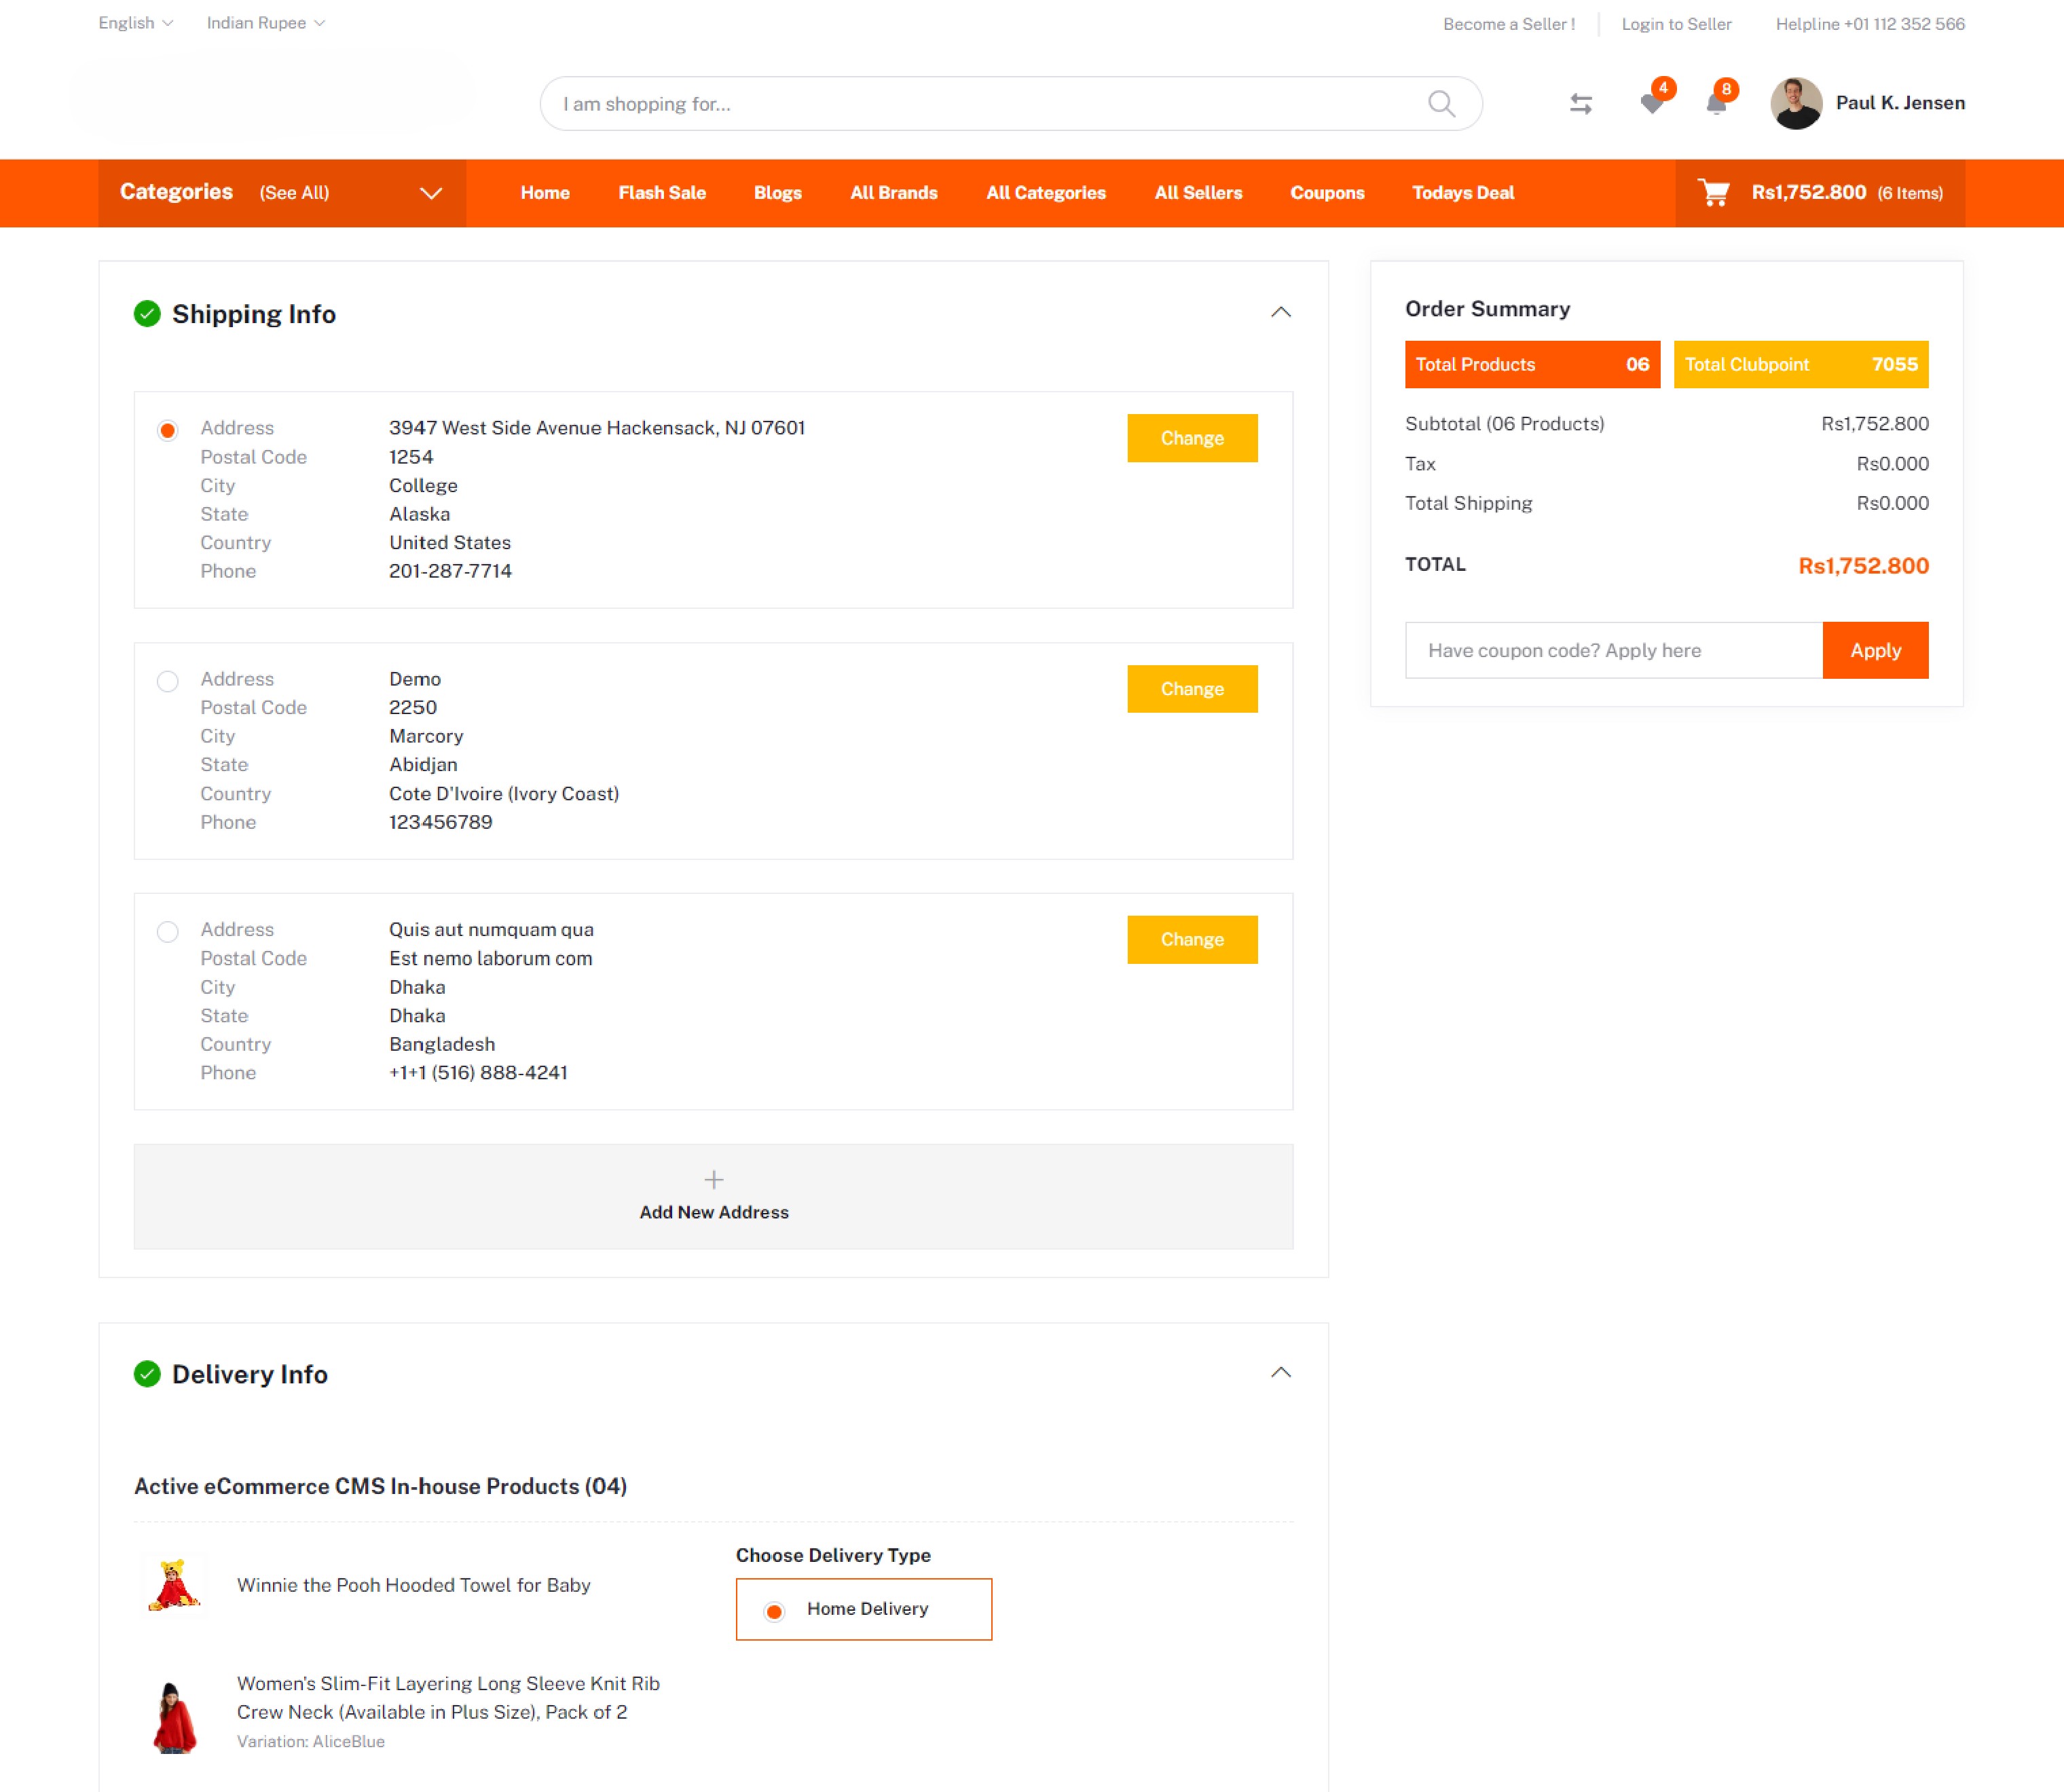Click Paul K. Jensen profile avatar

click(1795, 103)
